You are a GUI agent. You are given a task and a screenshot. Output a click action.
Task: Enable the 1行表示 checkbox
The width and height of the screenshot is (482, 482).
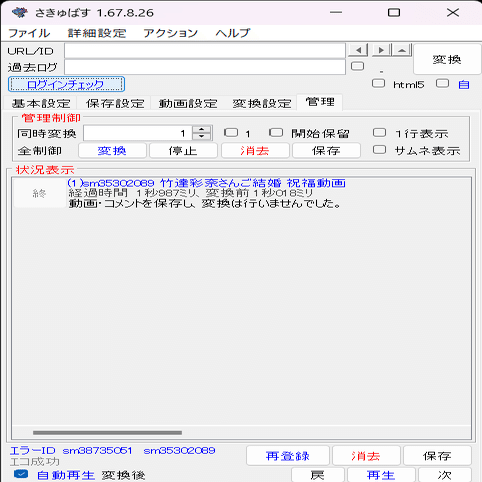click(x=379, y=133)
